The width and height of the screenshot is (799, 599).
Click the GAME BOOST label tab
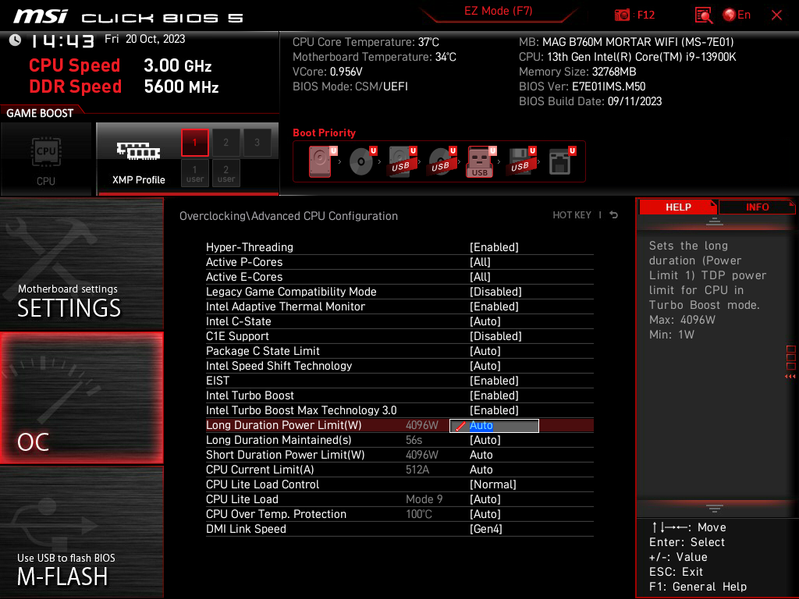[40, 113]
